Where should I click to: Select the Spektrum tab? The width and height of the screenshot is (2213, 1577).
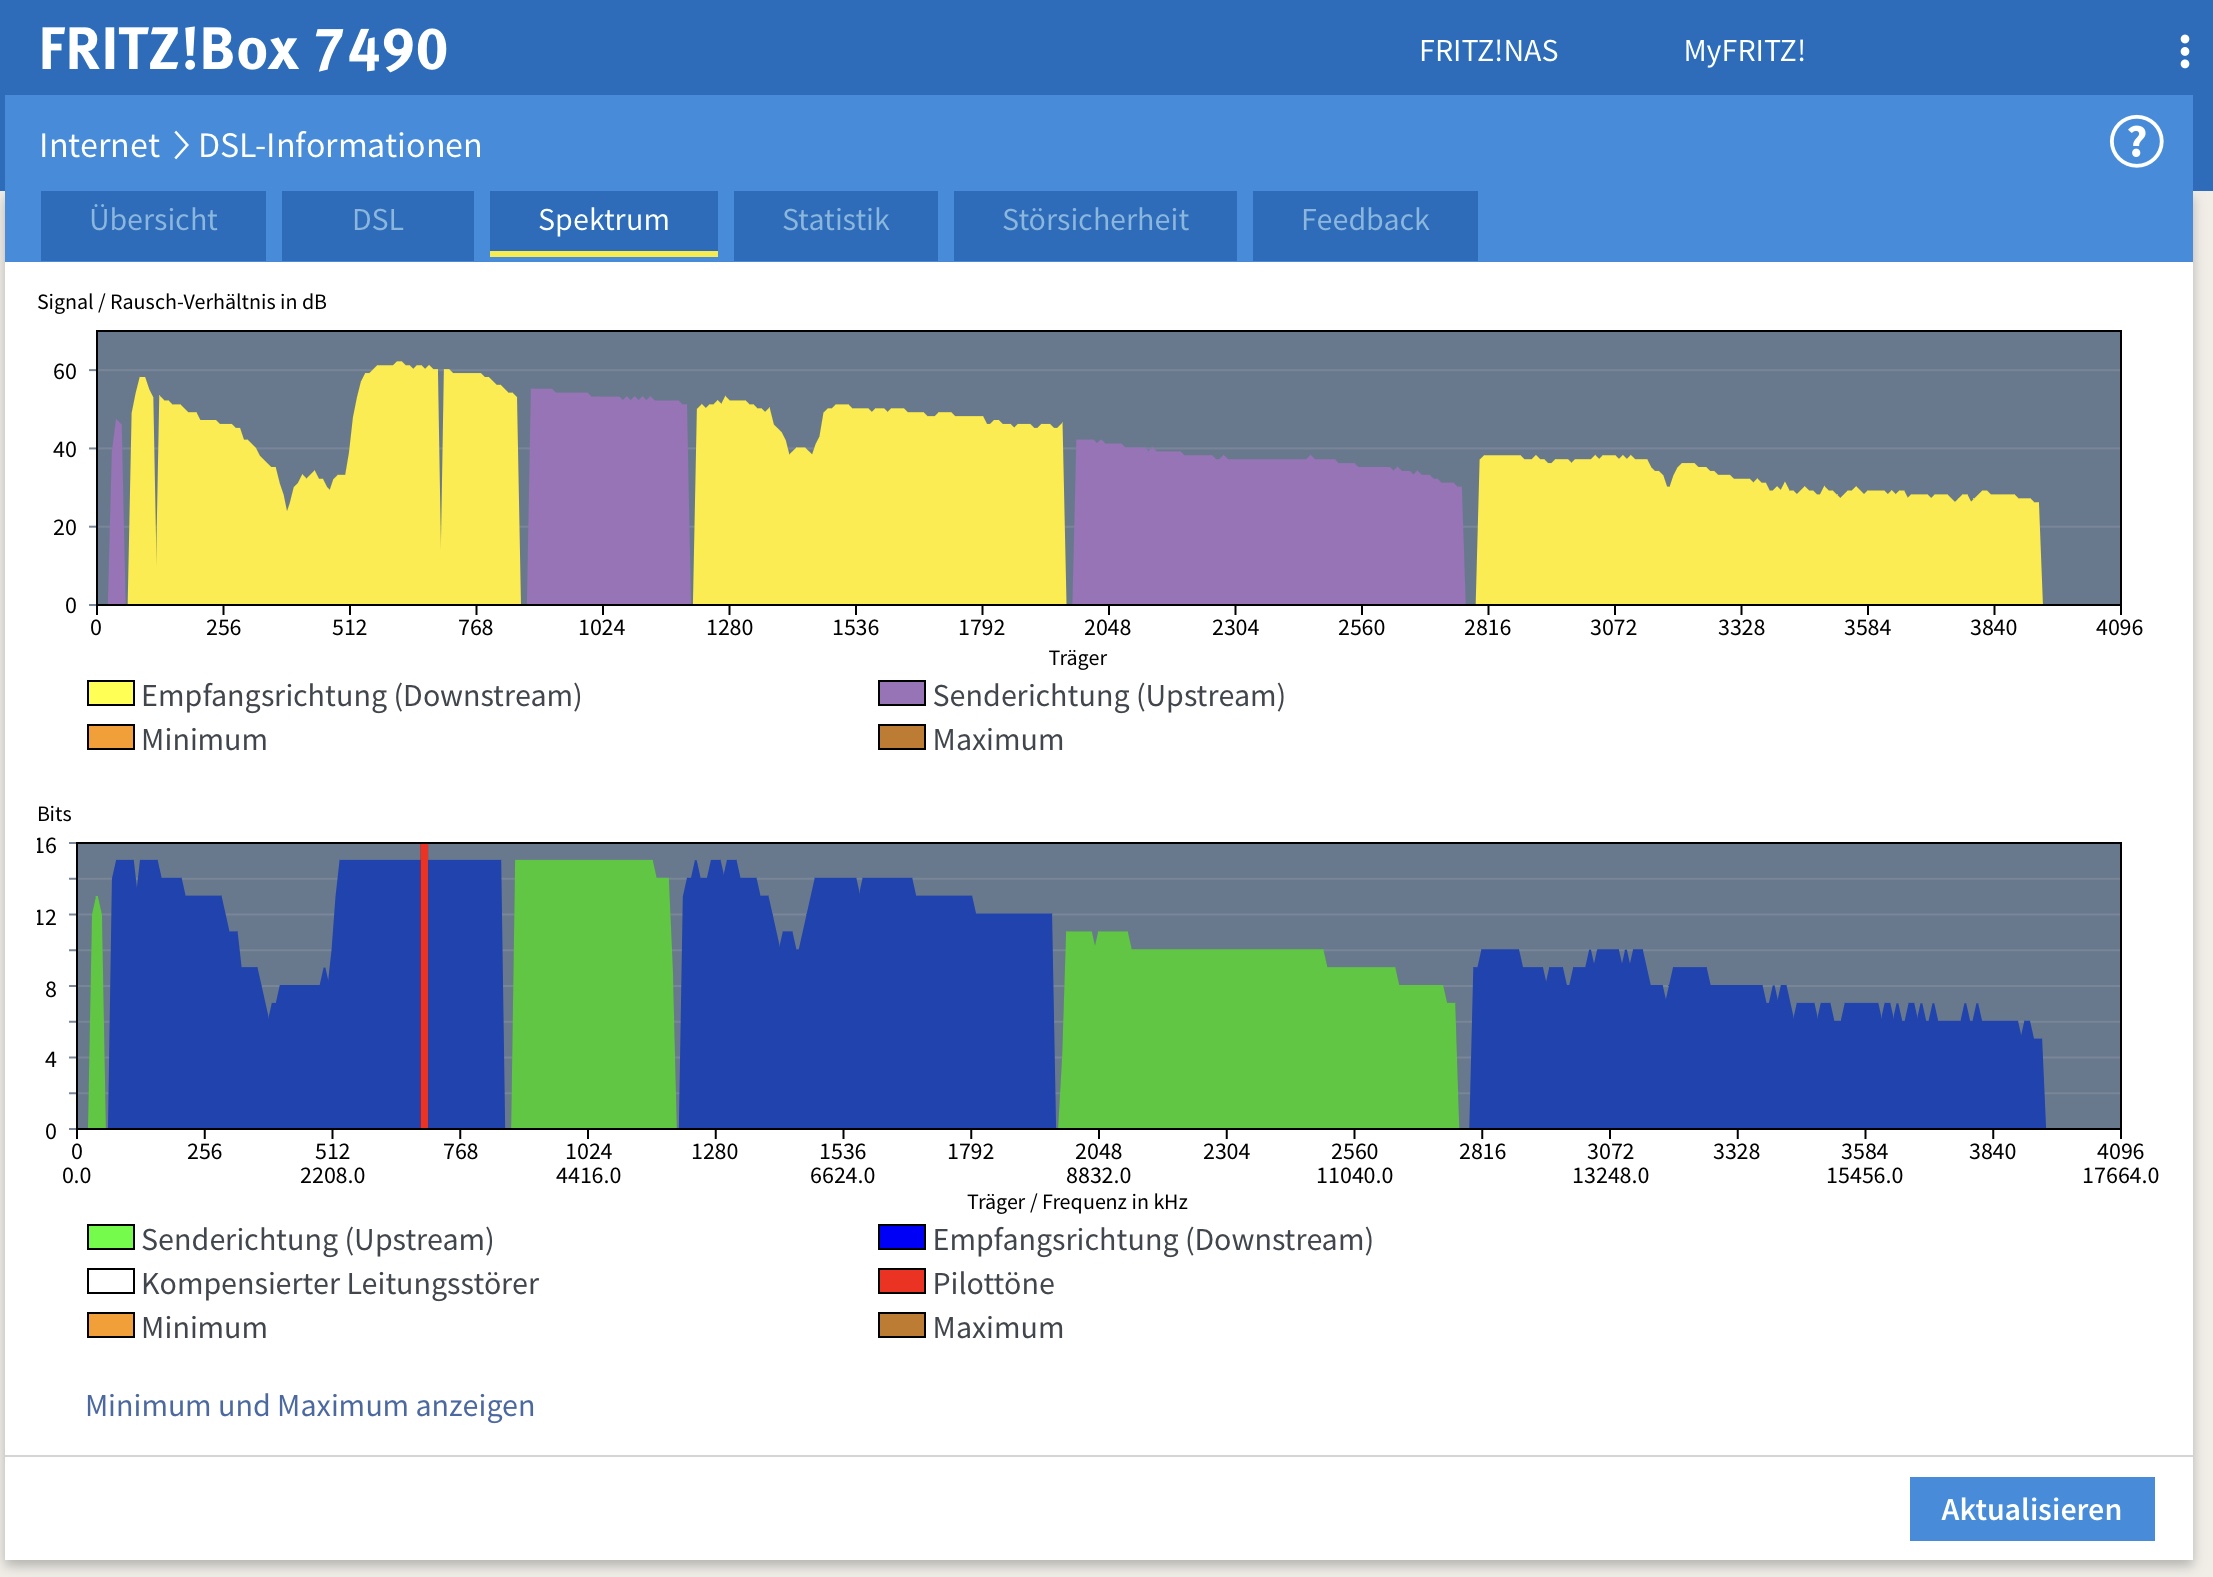click(603, 220)
